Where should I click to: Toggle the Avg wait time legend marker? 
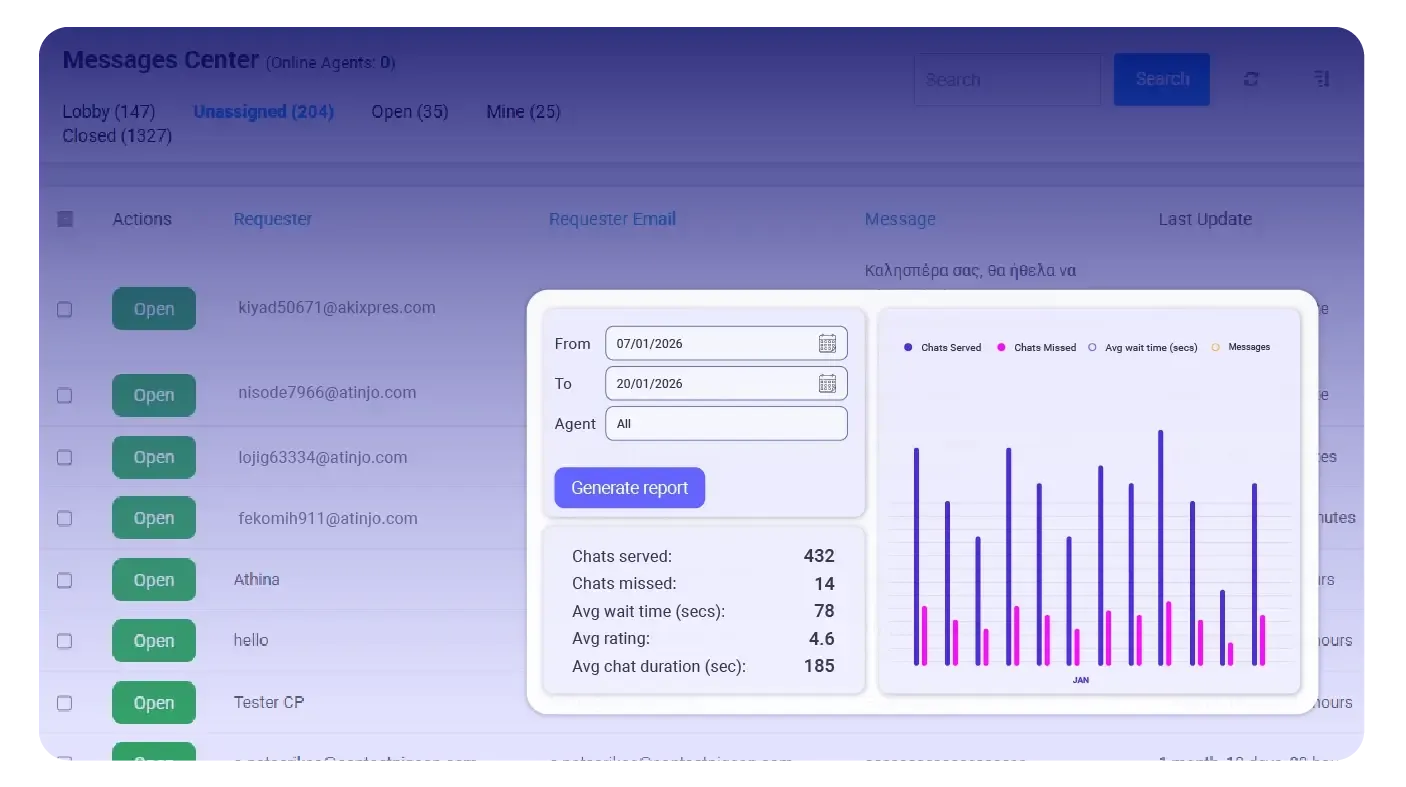point(1092,347)
